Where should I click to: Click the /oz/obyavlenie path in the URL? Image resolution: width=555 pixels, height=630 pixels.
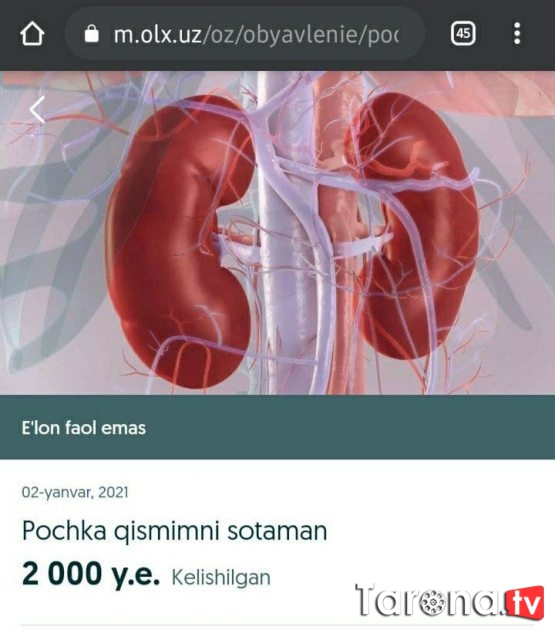279,34
